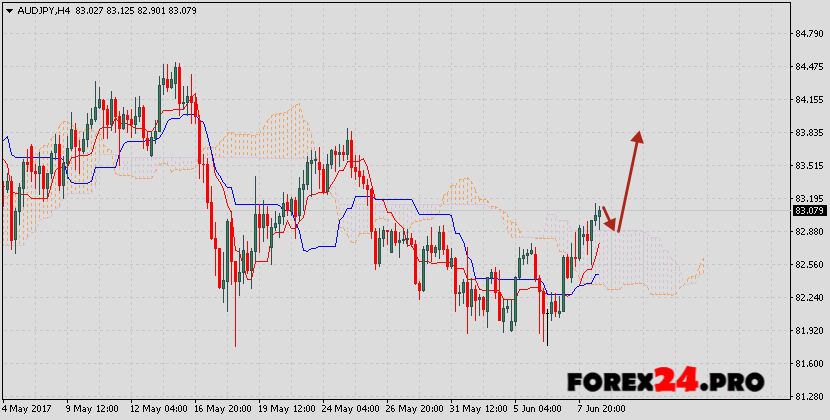Select the 12 May 04:00 time label

[x=158, y=409]
